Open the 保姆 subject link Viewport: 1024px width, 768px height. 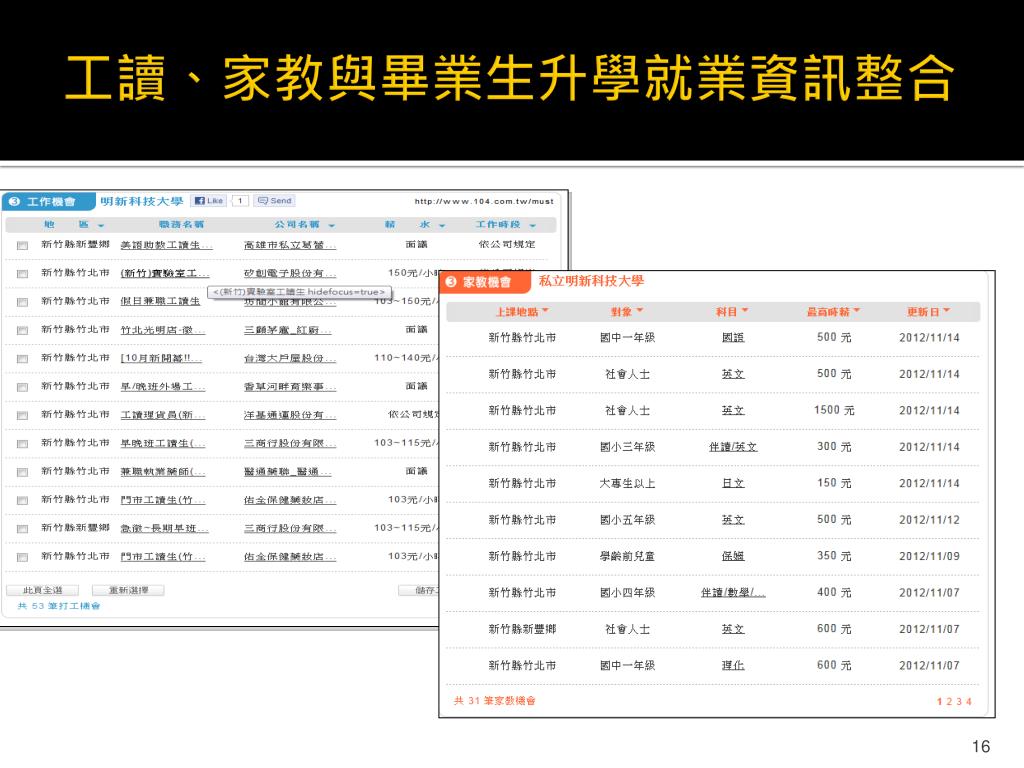click(x=733, y=556)
